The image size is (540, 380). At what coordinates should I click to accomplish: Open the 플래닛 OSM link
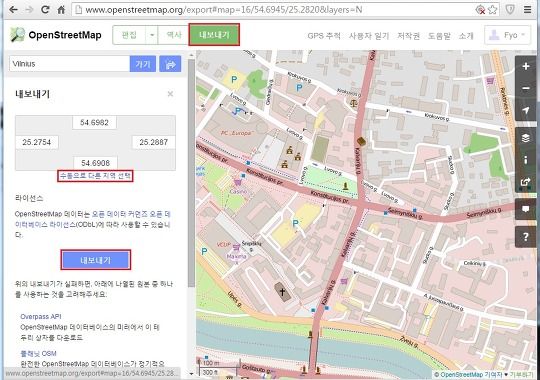[x=38, y=353]
